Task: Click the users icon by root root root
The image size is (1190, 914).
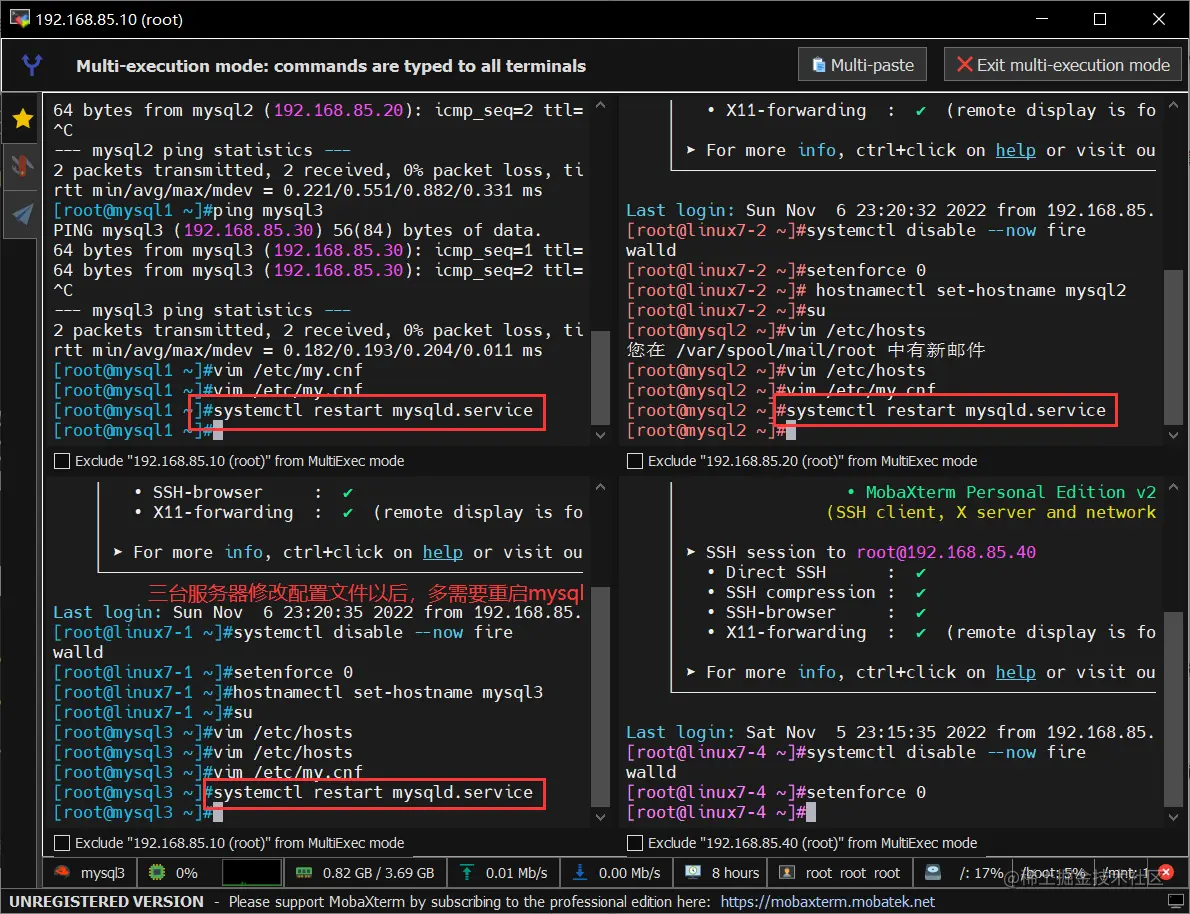Action: tap(787, 872)
